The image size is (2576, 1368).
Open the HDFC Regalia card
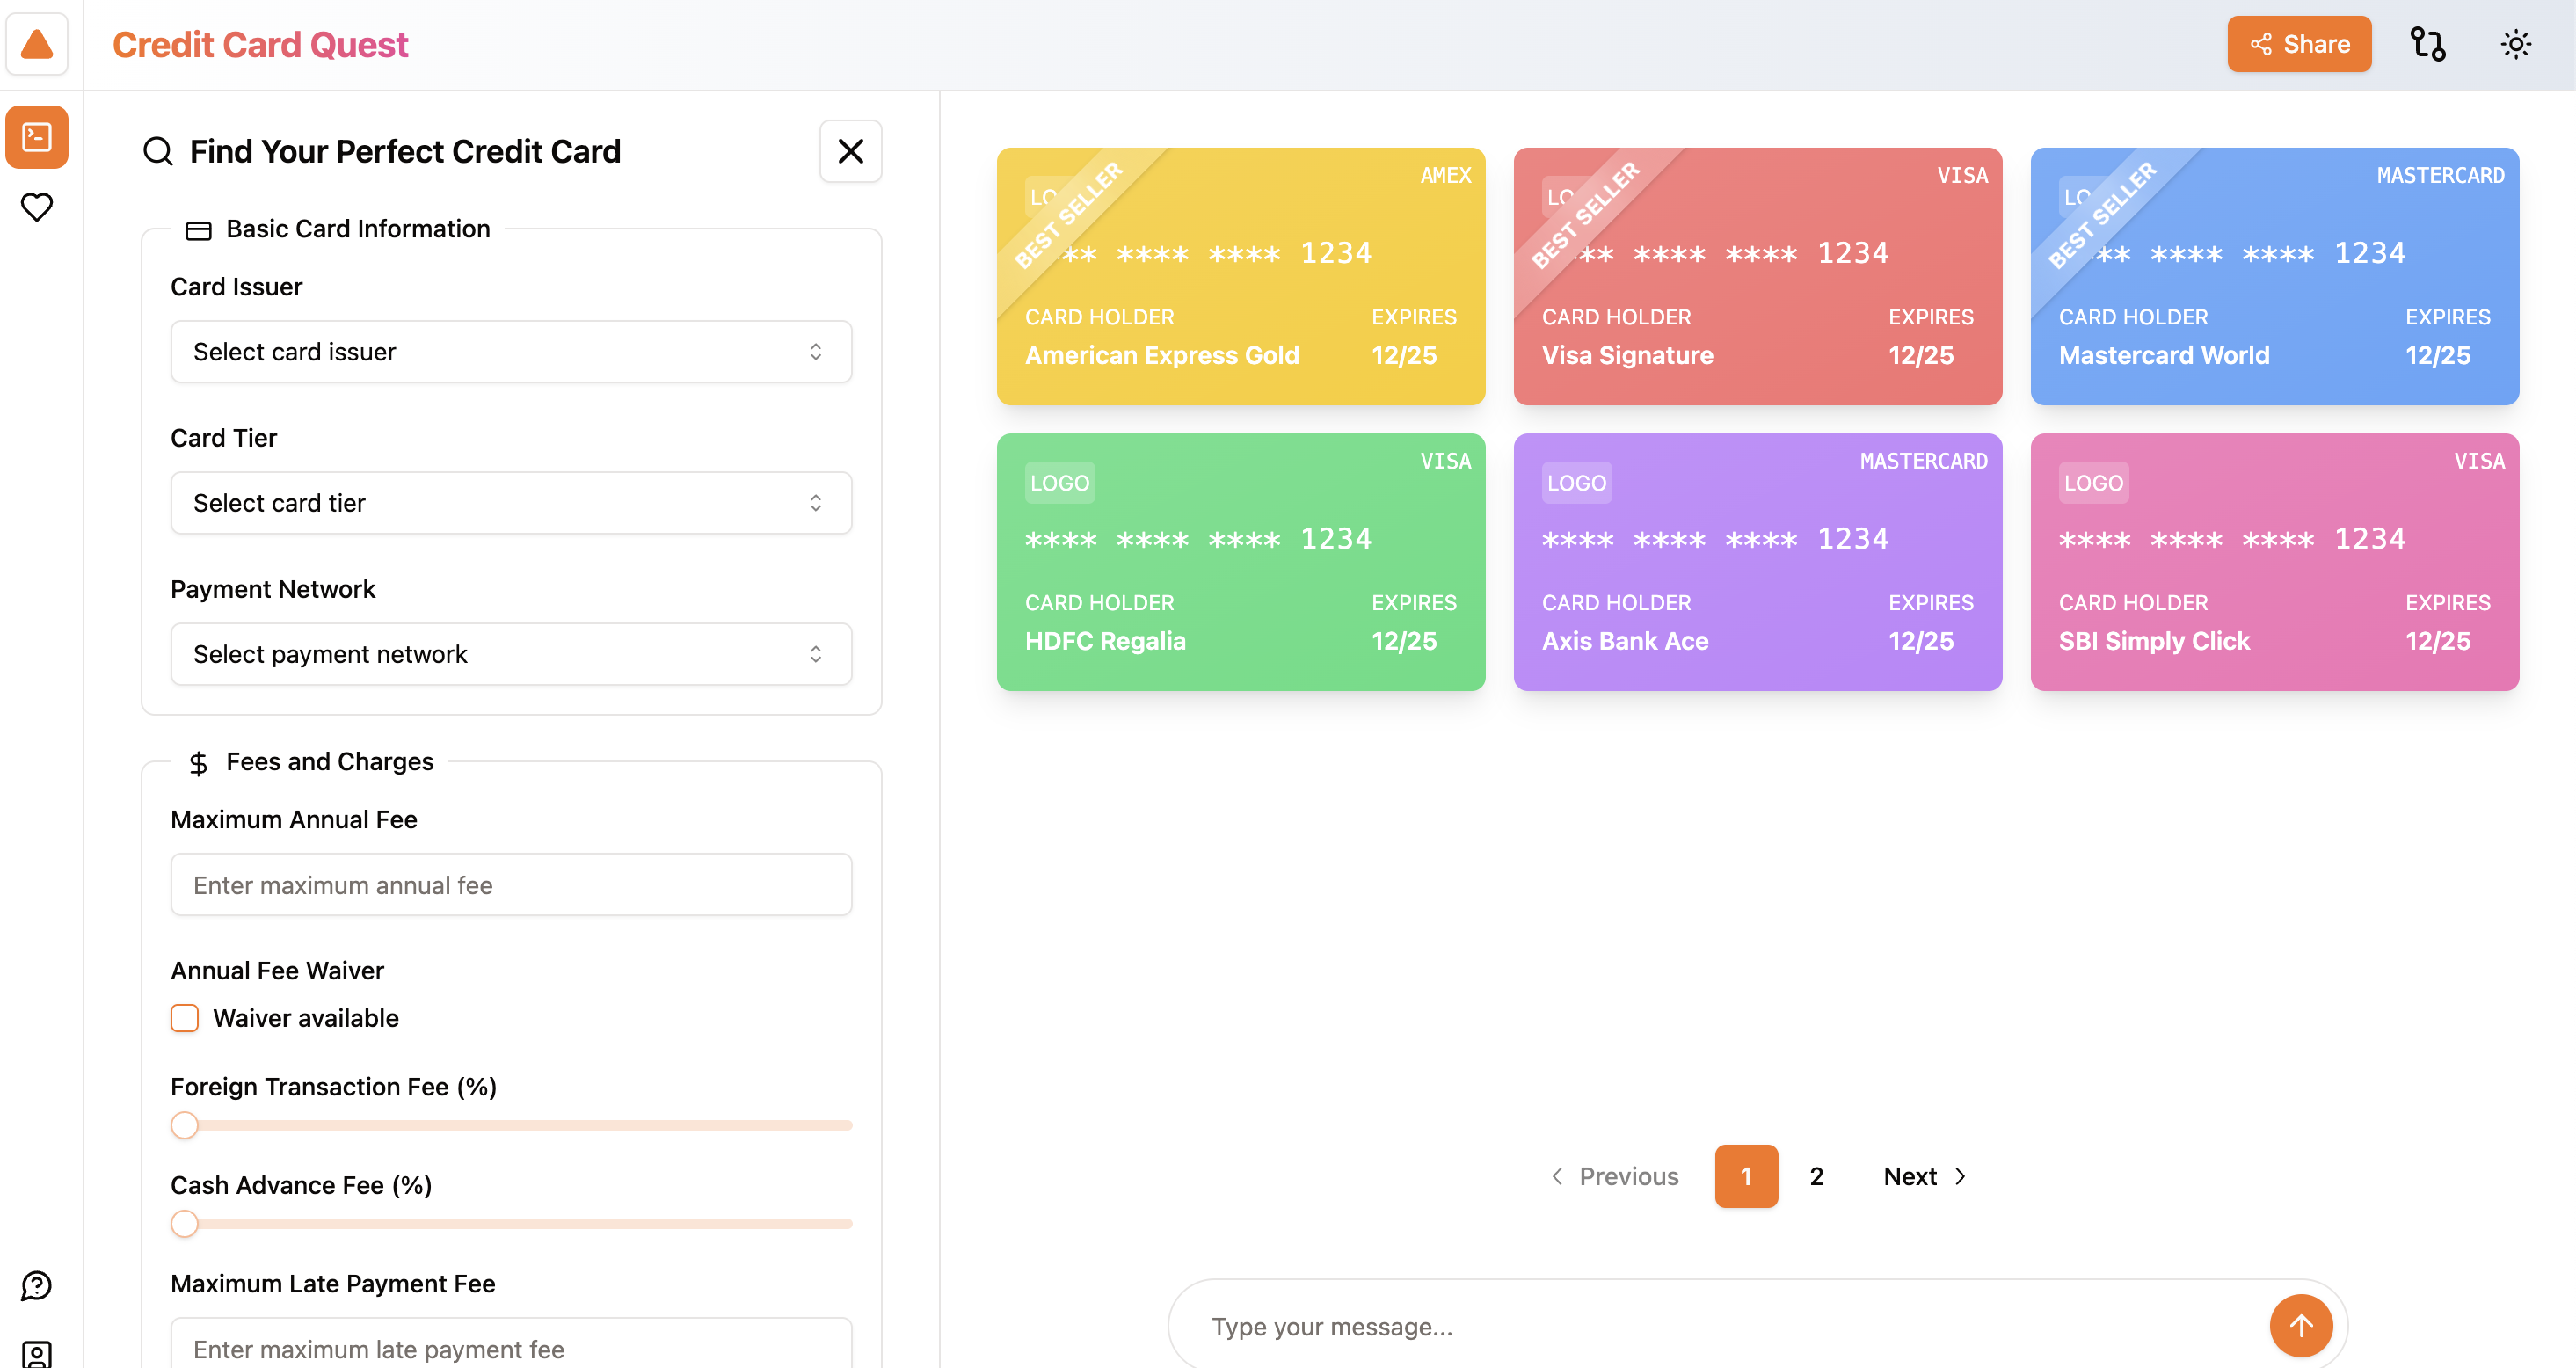pyautogui.click(x=1241, y=562)
